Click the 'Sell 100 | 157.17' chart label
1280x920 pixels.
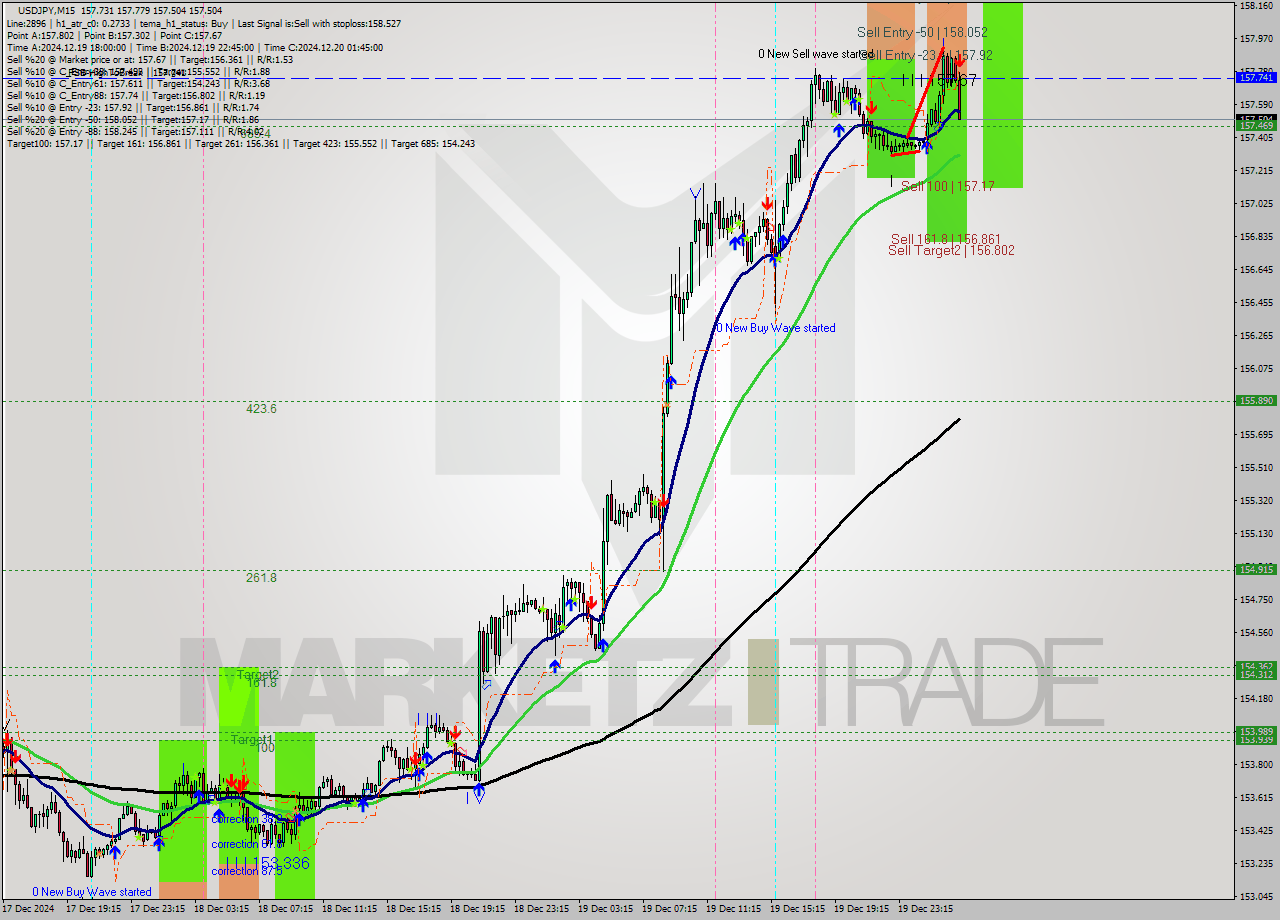[x=947, y=186]
